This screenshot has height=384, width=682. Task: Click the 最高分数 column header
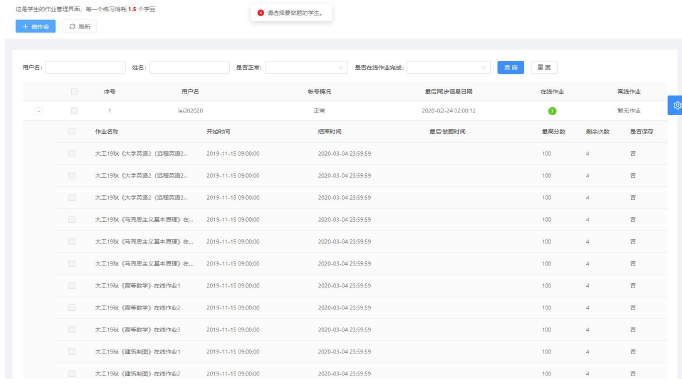pyautogui.click(x=554, y=132)
